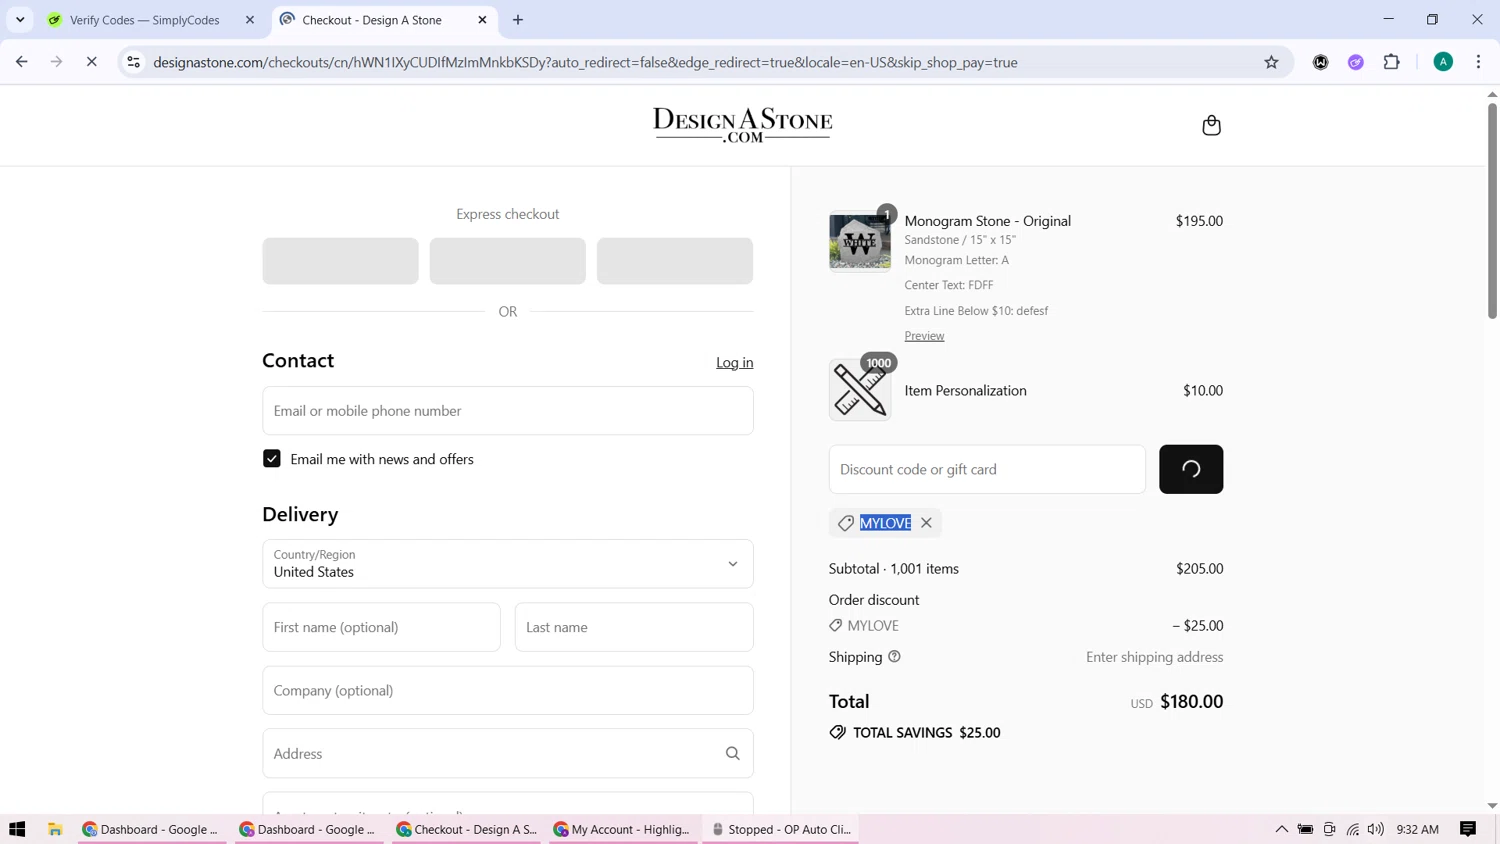The image size is (1500, 844).
Task: Open the Checkout Design A S taskbar window
Action: click(466, 829)
